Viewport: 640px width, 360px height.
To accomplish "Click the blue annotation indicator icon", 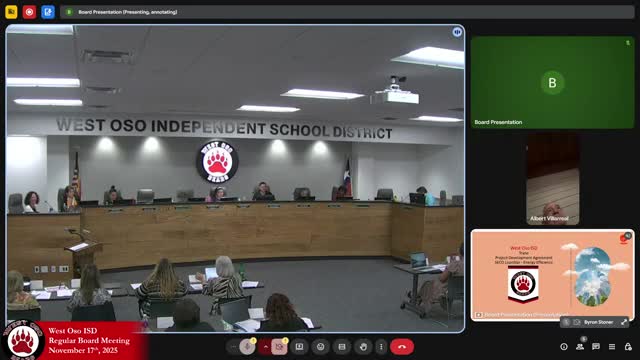I will coord(48,12).
